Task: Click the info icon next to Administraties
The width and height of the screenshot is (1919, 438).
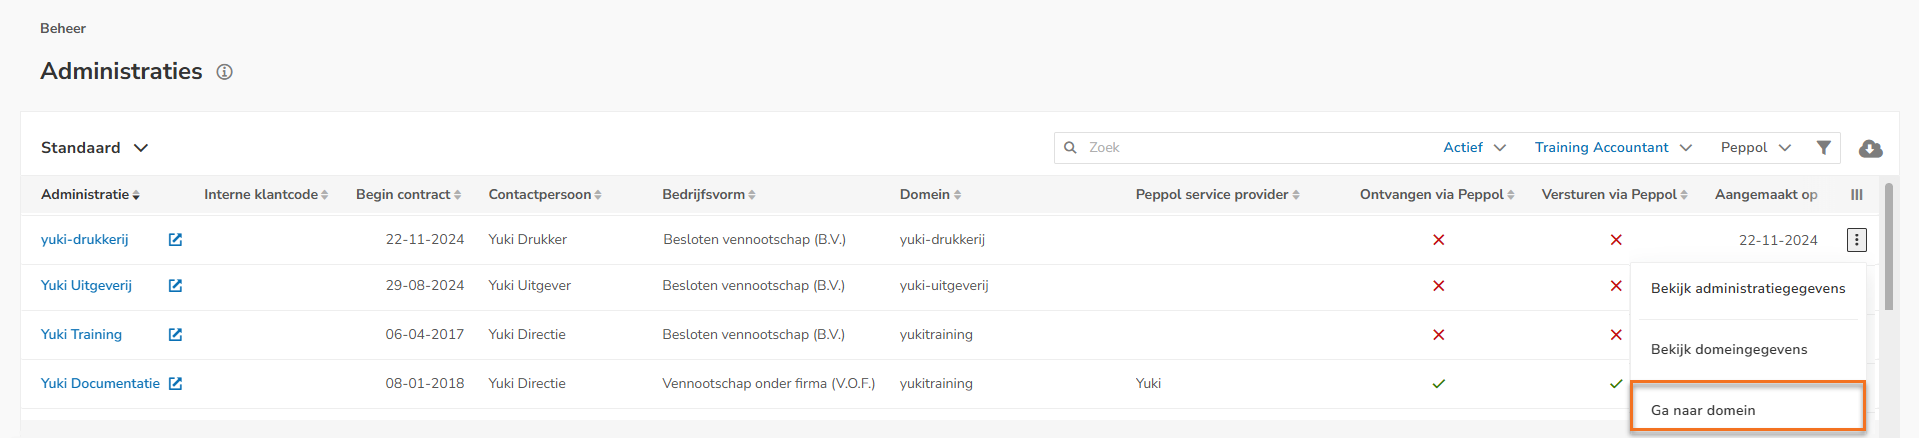Action: coord(225,72)
